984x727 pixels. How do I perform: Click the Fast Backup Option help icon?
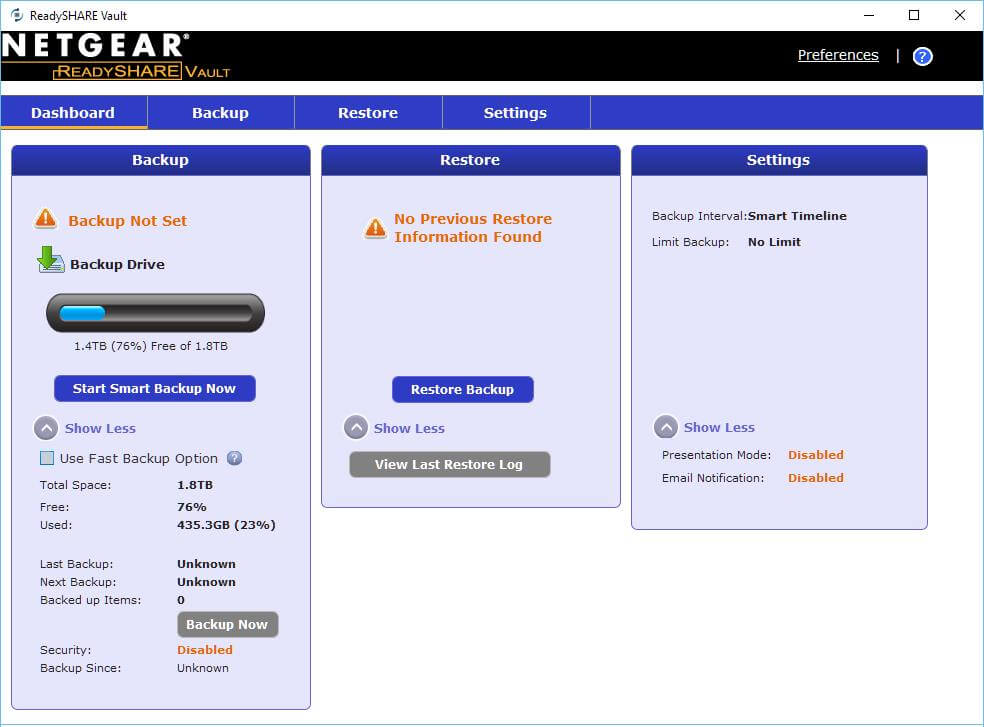pyautogui.click(x=234, y=459)
